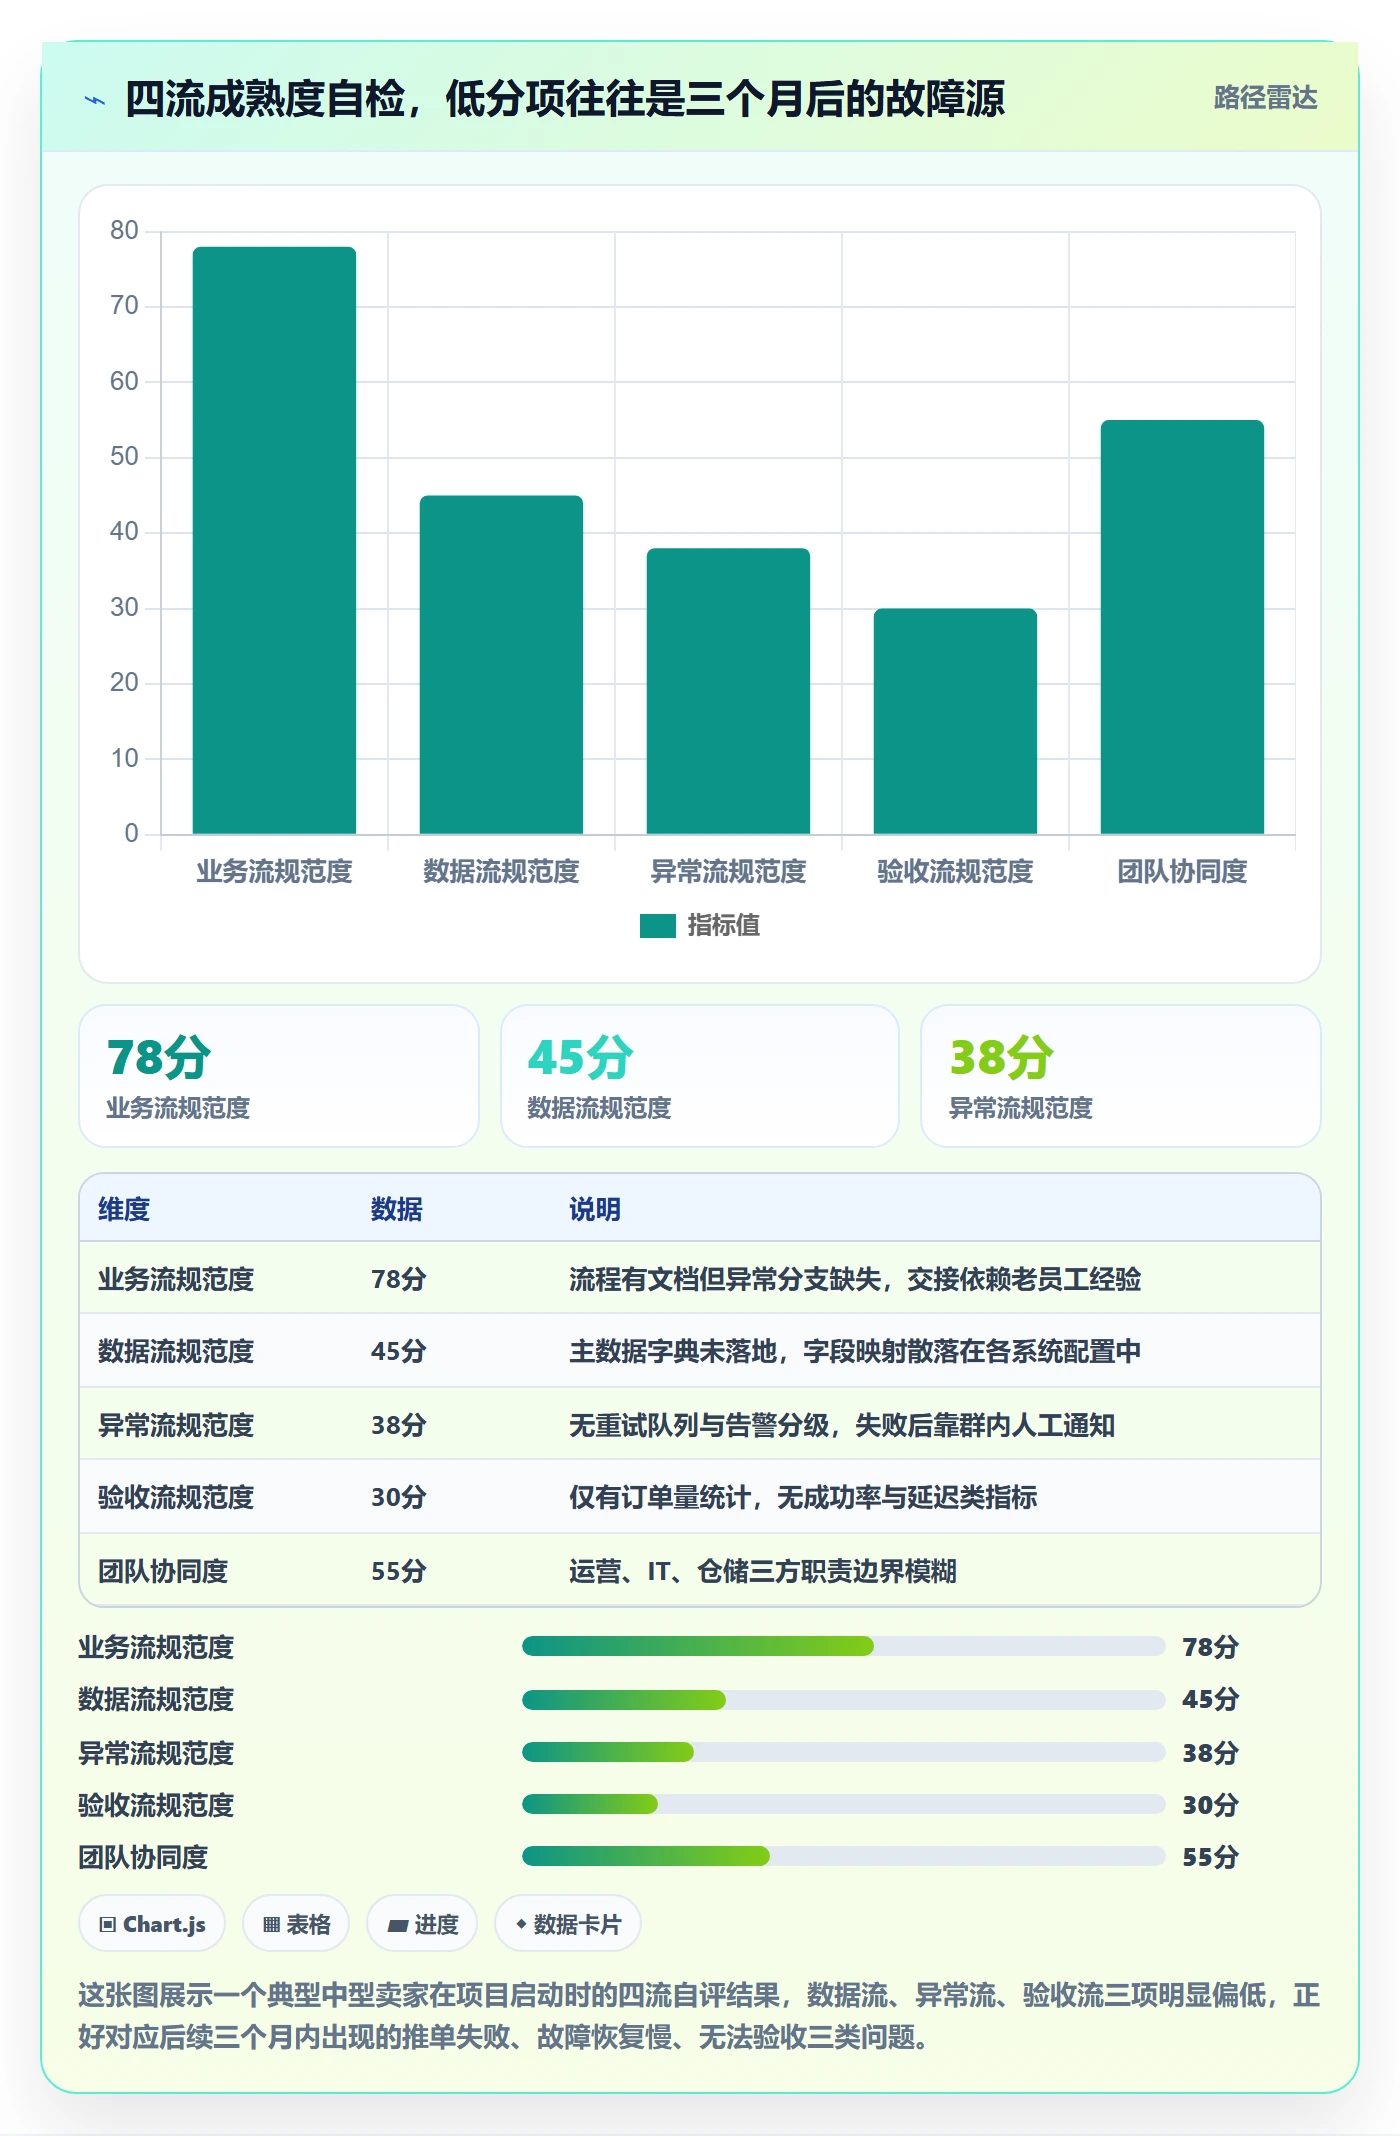1400x2136 pixels.
Task: Click table cell 流程有文档但异常分支缺失，交接依赖老员工经验
Action: pyautogui.click(x=855, y=1279)
